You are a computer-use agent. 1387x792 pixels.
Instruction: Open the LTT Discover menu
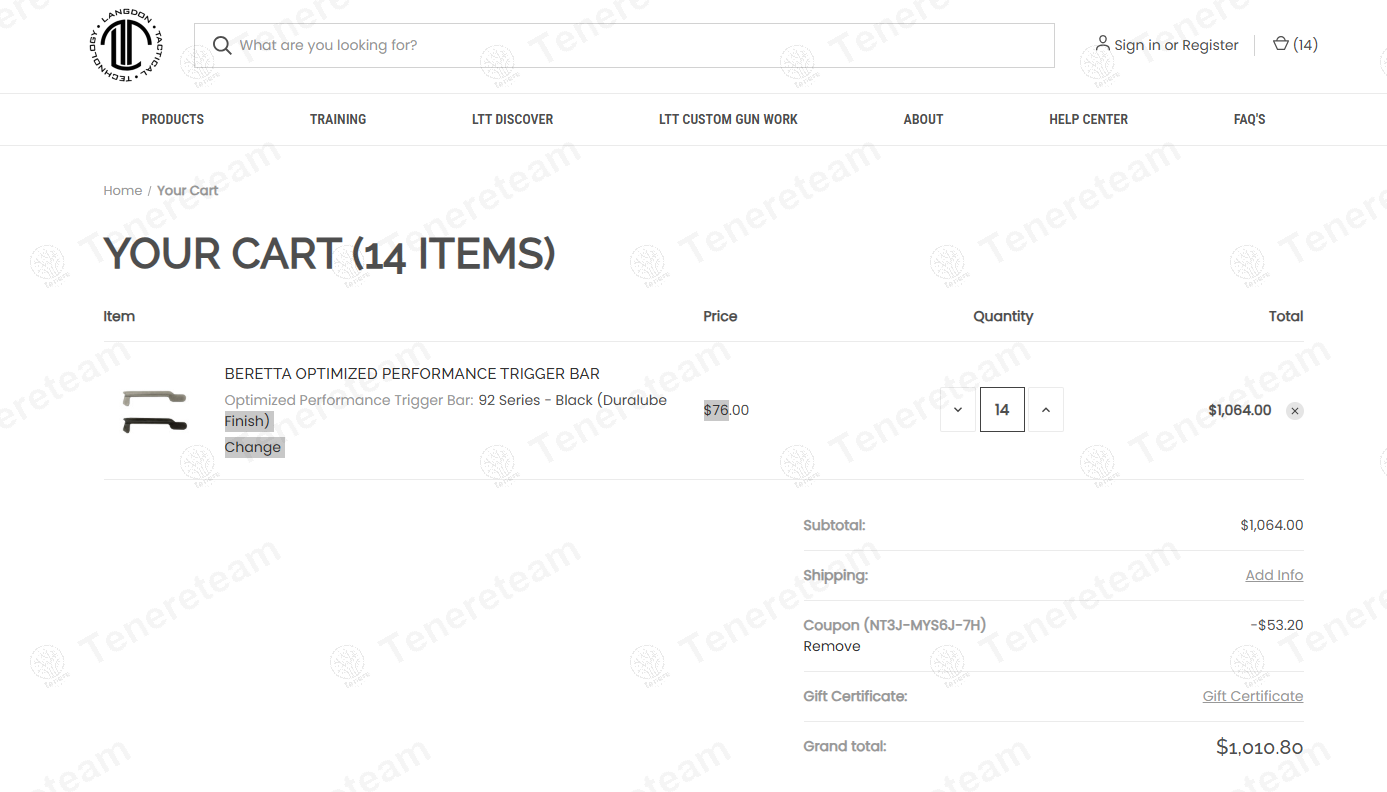coord(512,119)
